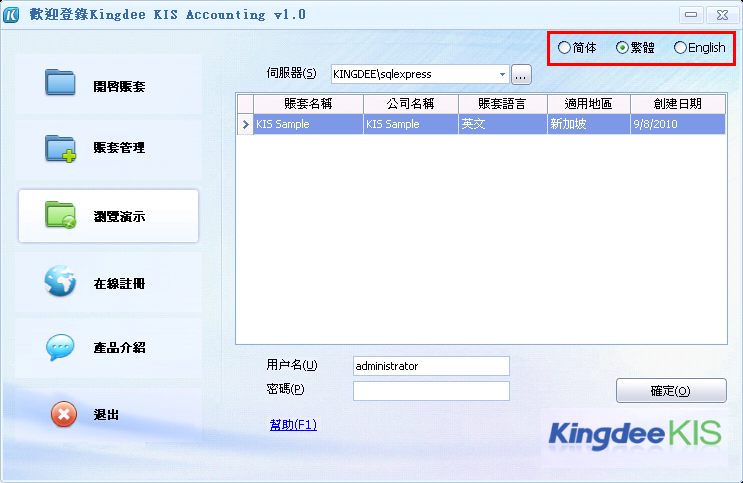Close the Kingdee KIS login window
Viewport: 743px width, 483px height.
[x=722, y=15]
